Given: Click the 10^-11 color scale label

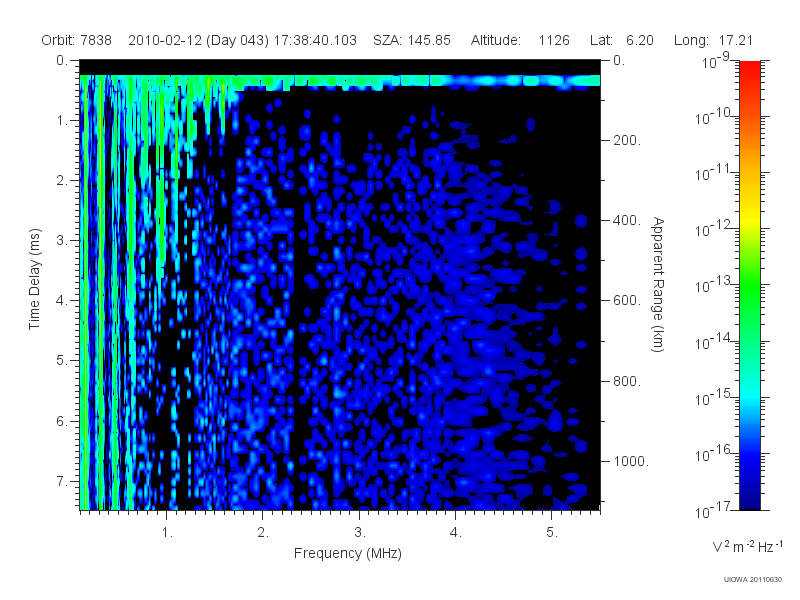Looking at the screenshot, I should [x=714, y=173].
